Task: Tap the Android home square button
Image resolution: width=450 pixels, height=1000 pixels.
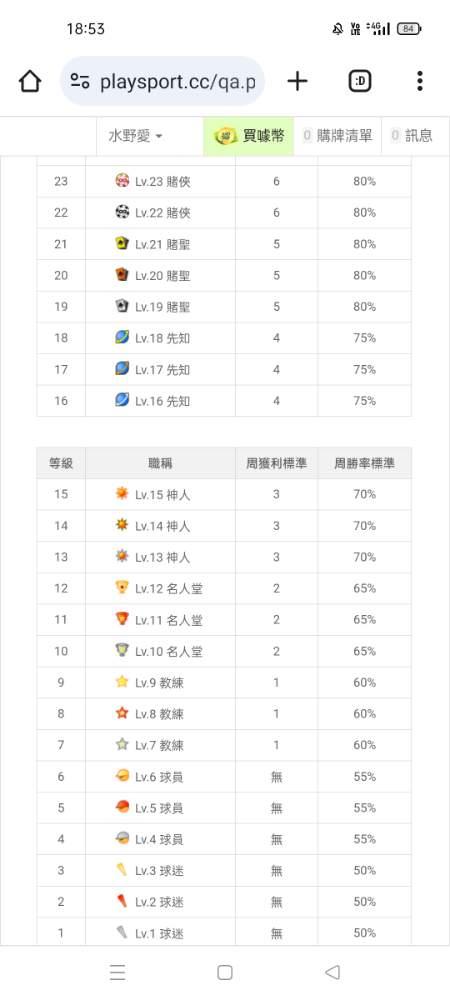Action: coord(224,972)
